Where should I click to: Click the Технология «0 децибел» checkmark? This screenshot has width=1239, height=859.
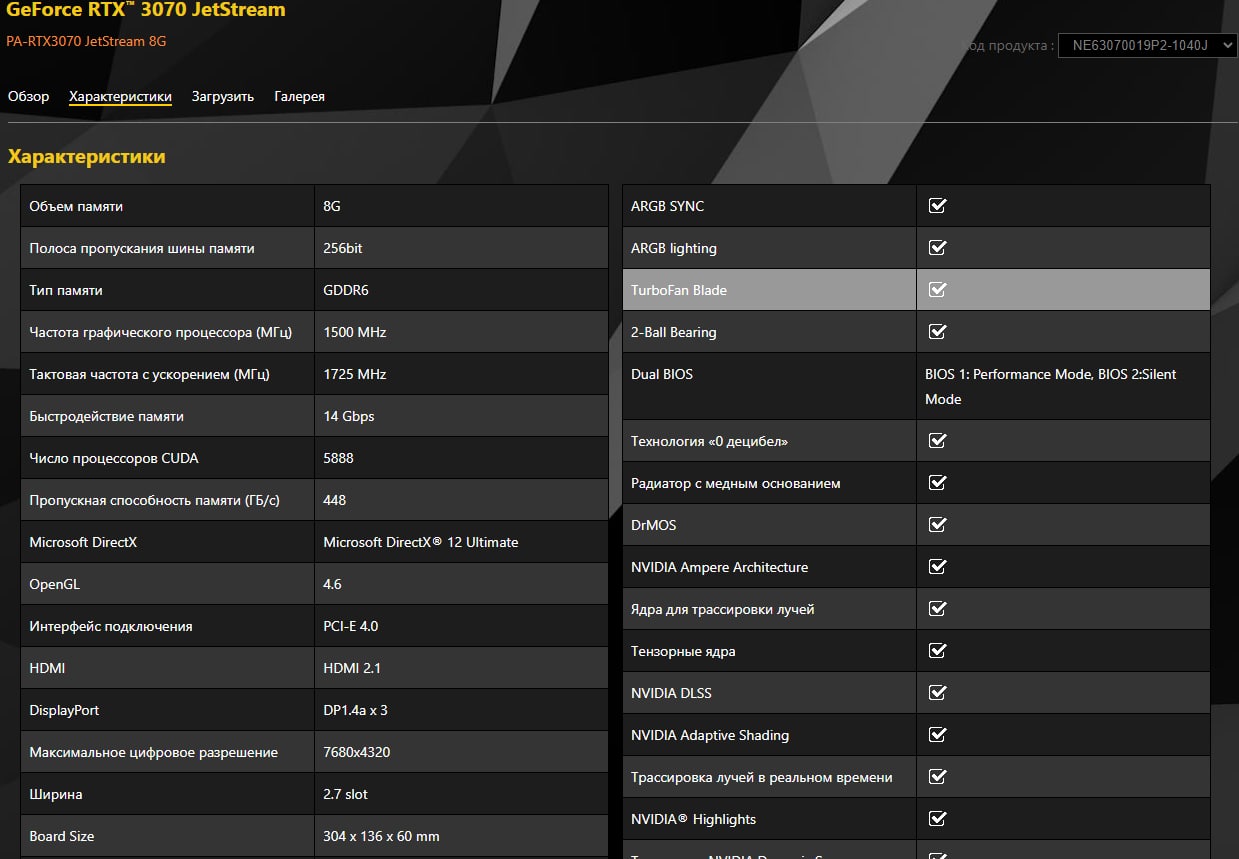coord(937,441)
